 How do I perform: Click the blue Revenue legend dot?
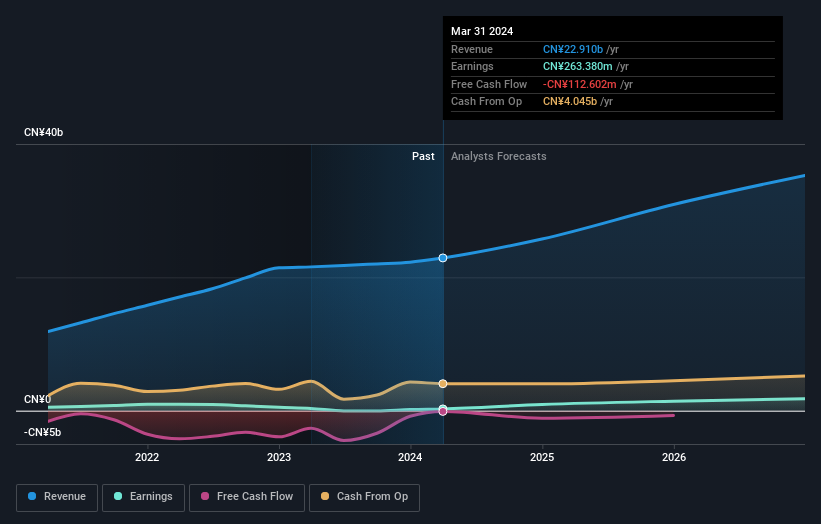(x=32, y=496)
